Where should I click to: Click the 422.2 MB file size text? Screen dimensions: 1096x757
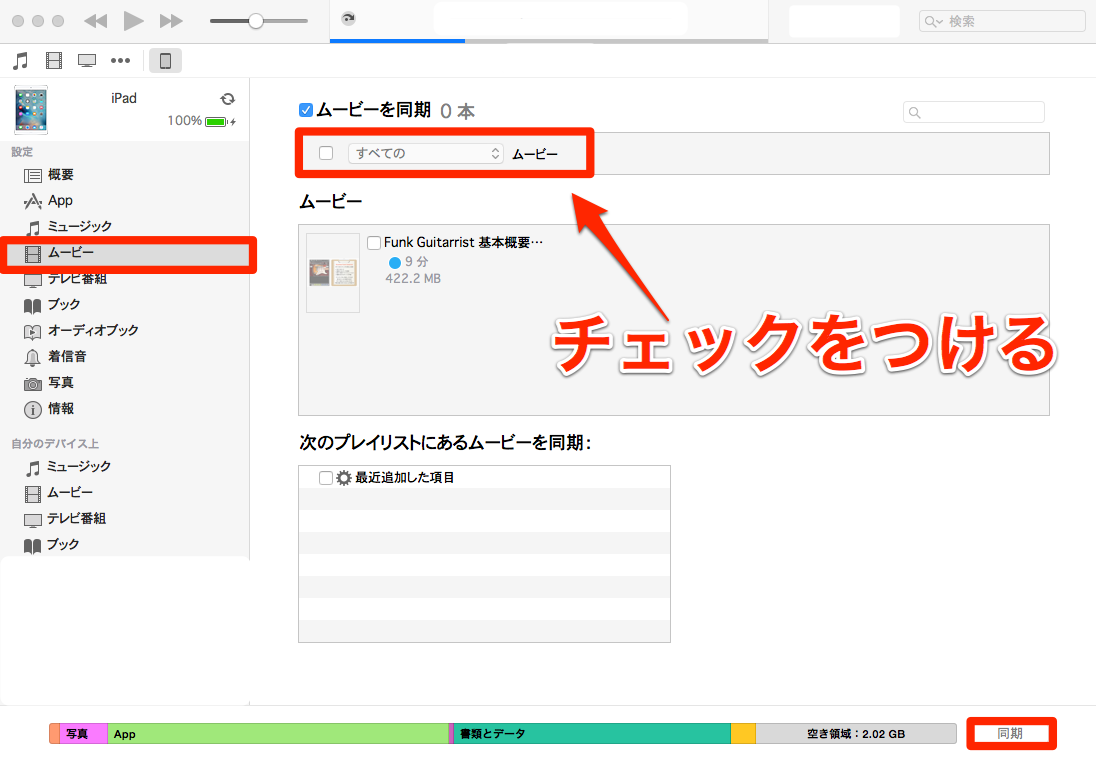point(413,278)
